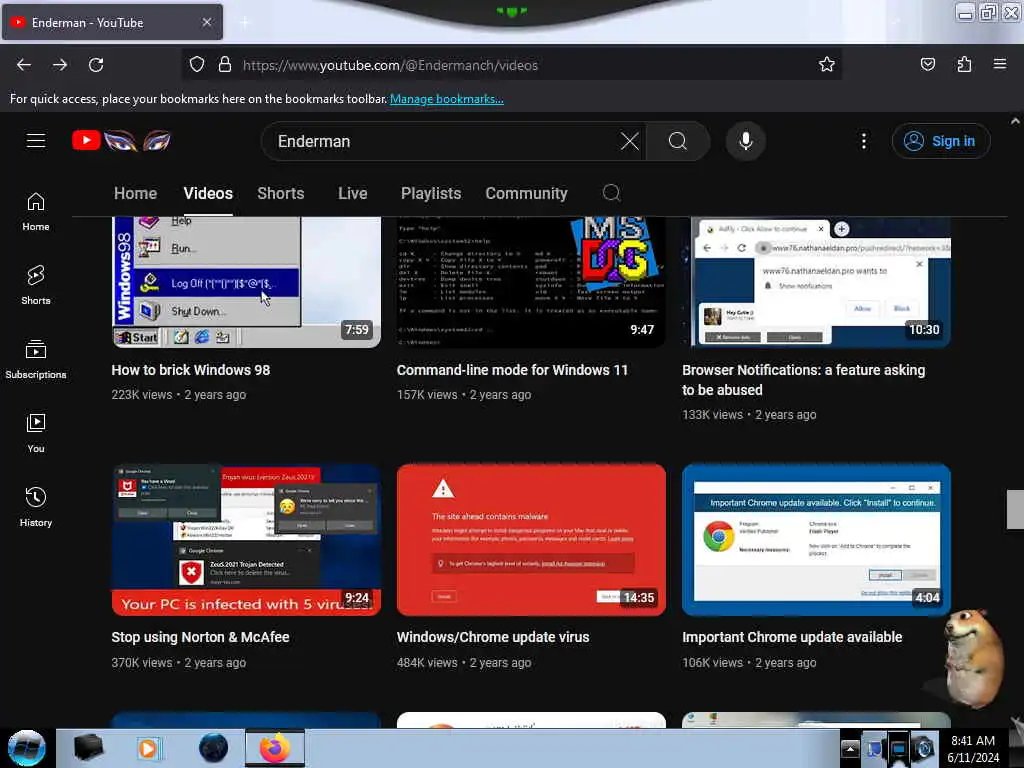
Task: Select the Videos tab
Action: (208, 193)
